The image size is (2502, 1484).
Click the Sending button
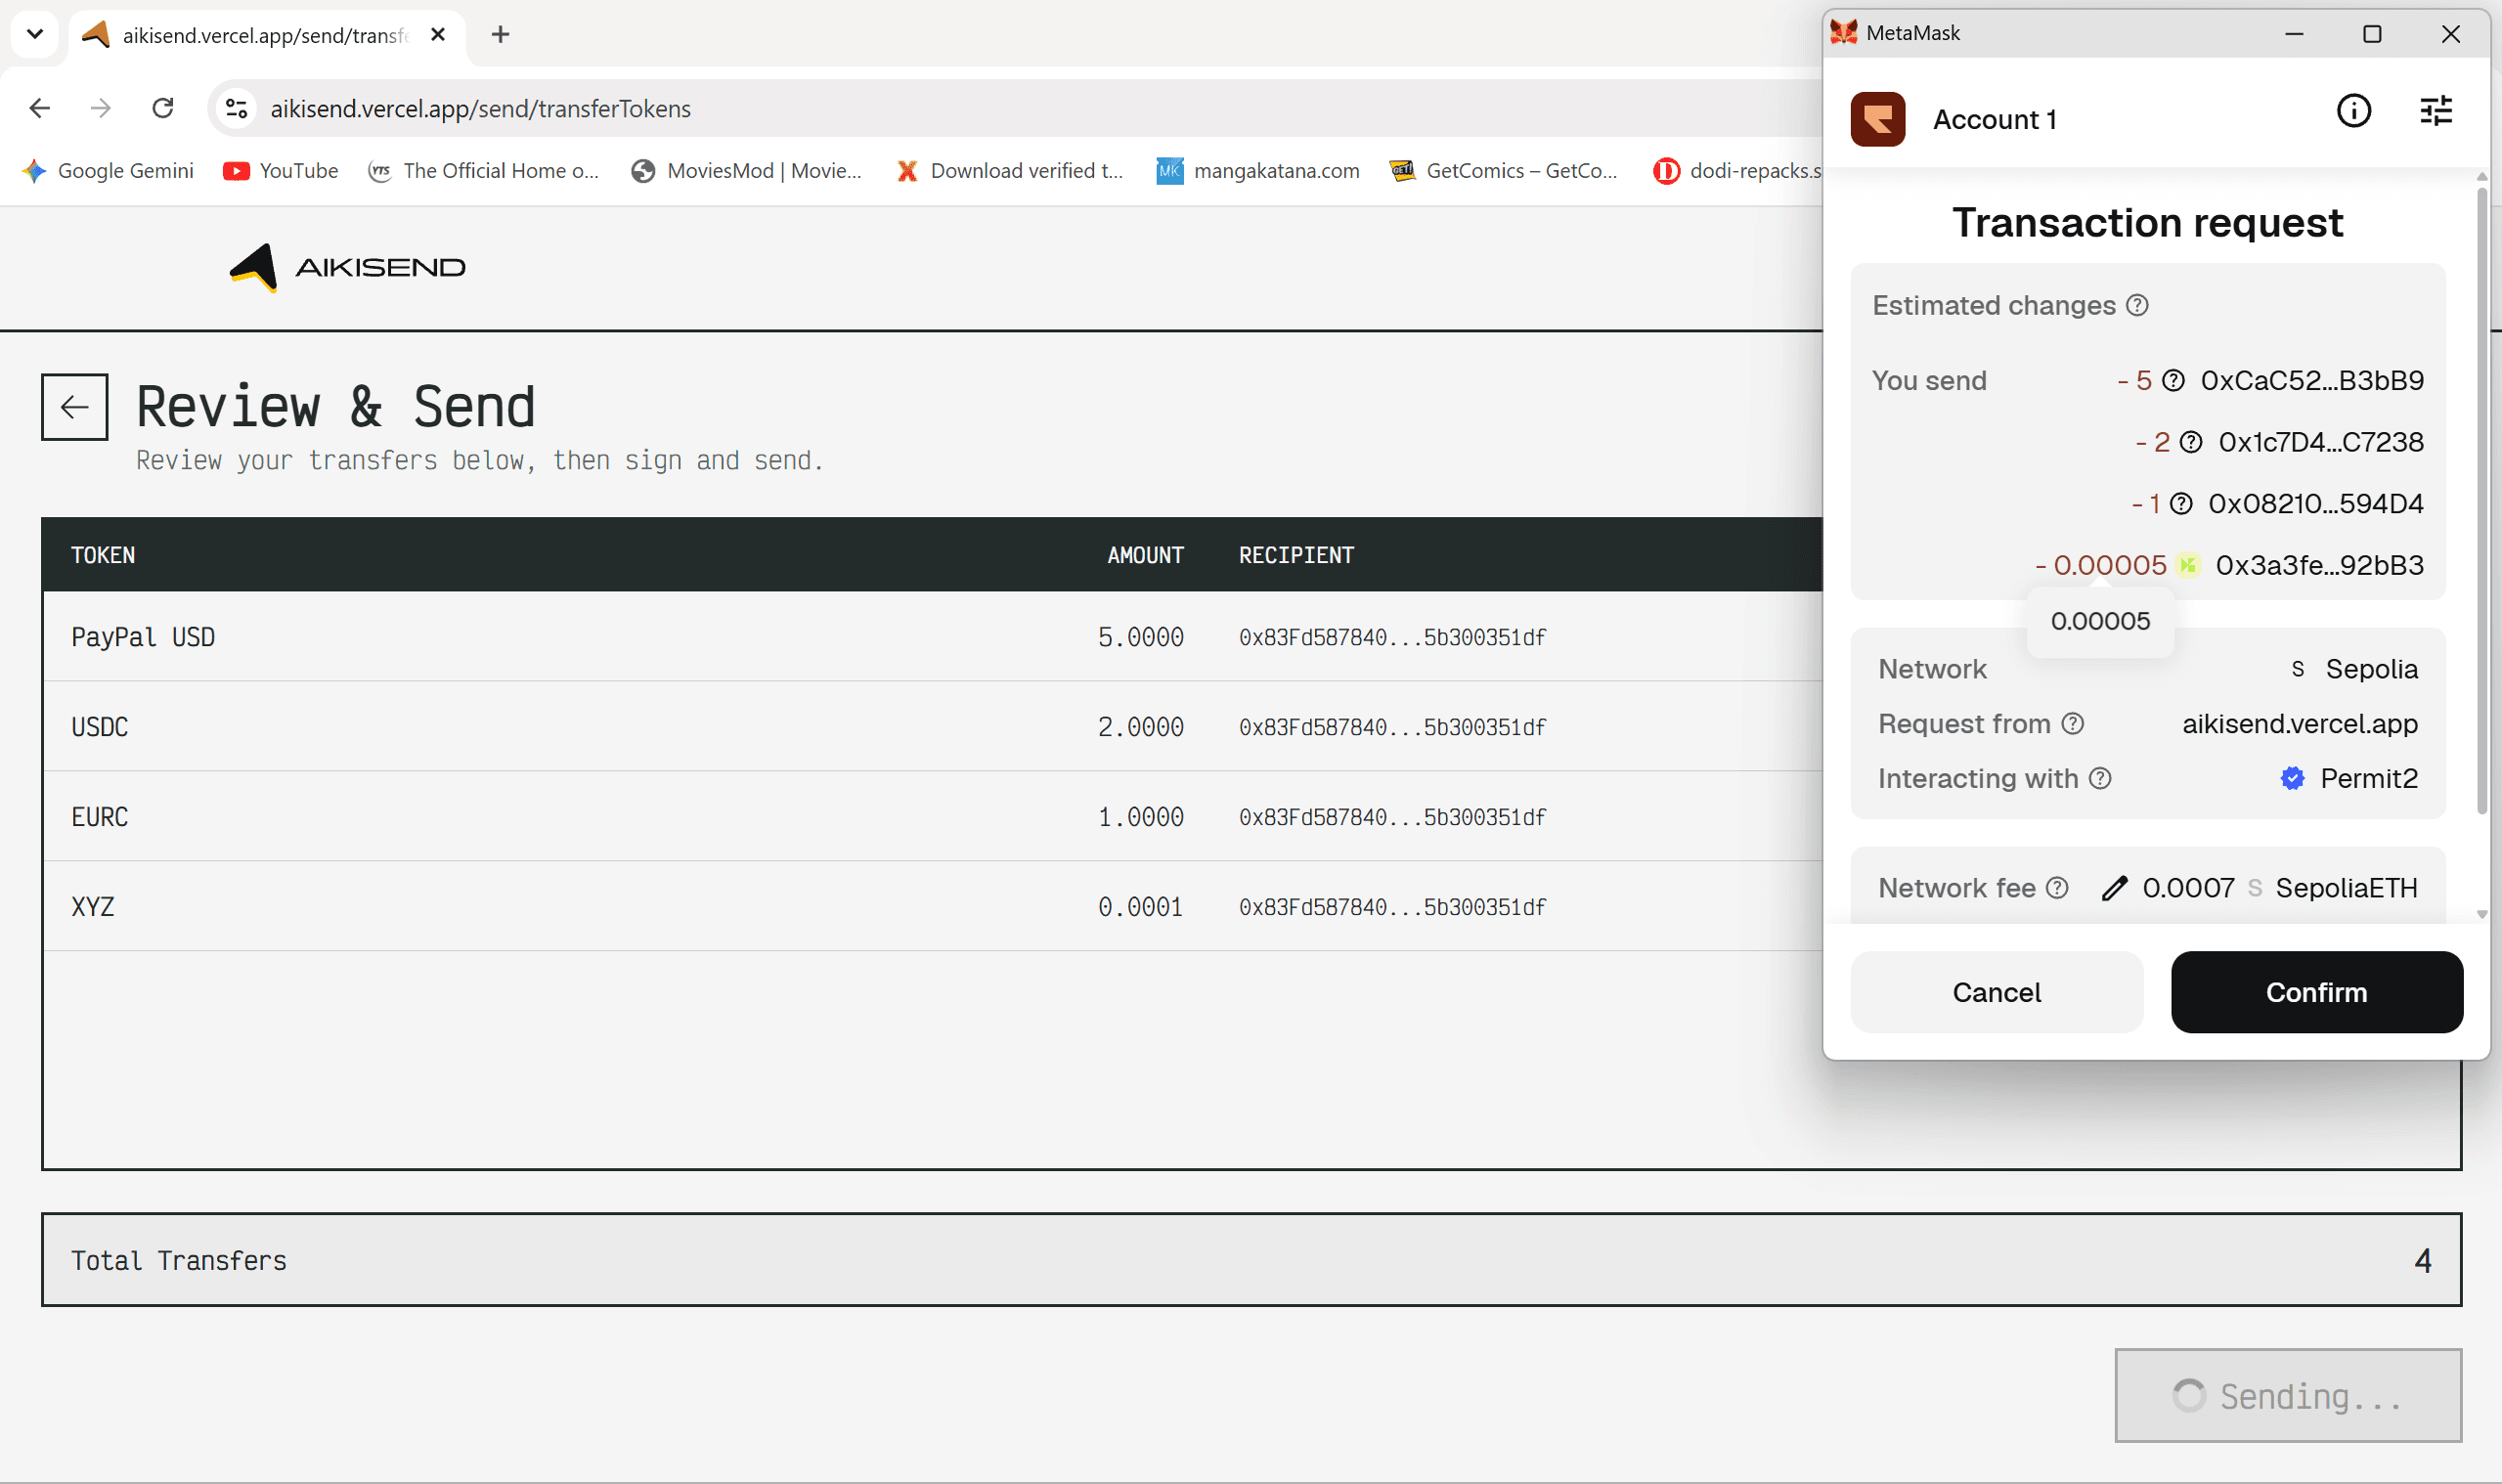pyautogui.click(x=2288, y=1395)
